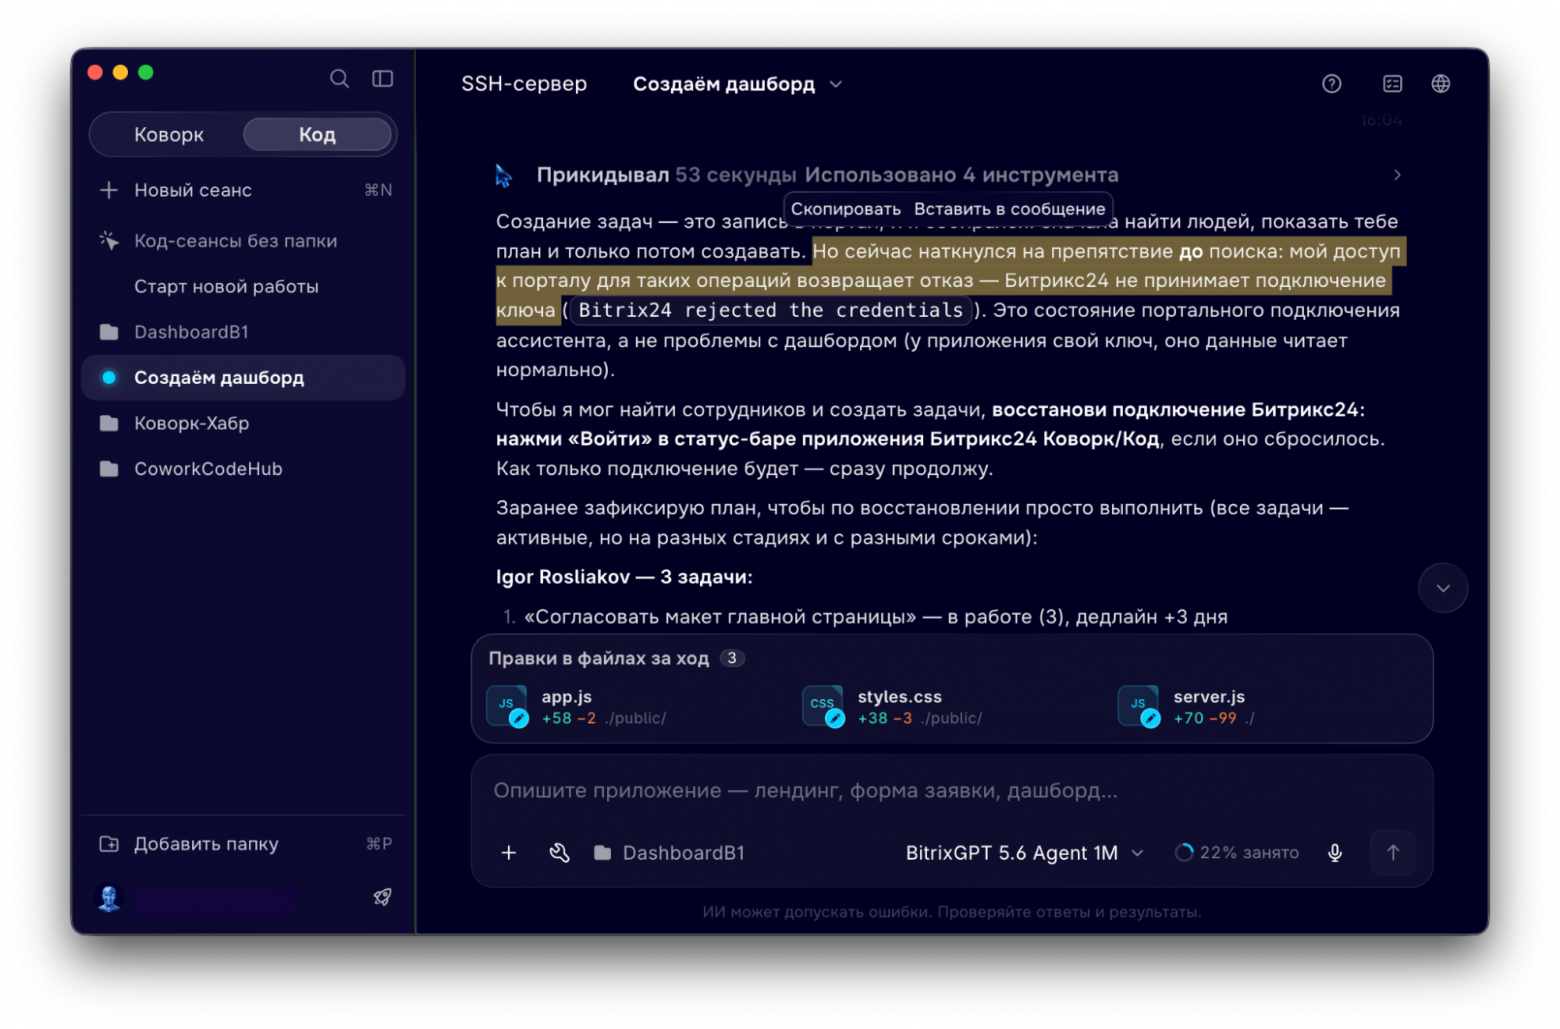Click Добавить папку in the sidebar

(x=244, y=844)
